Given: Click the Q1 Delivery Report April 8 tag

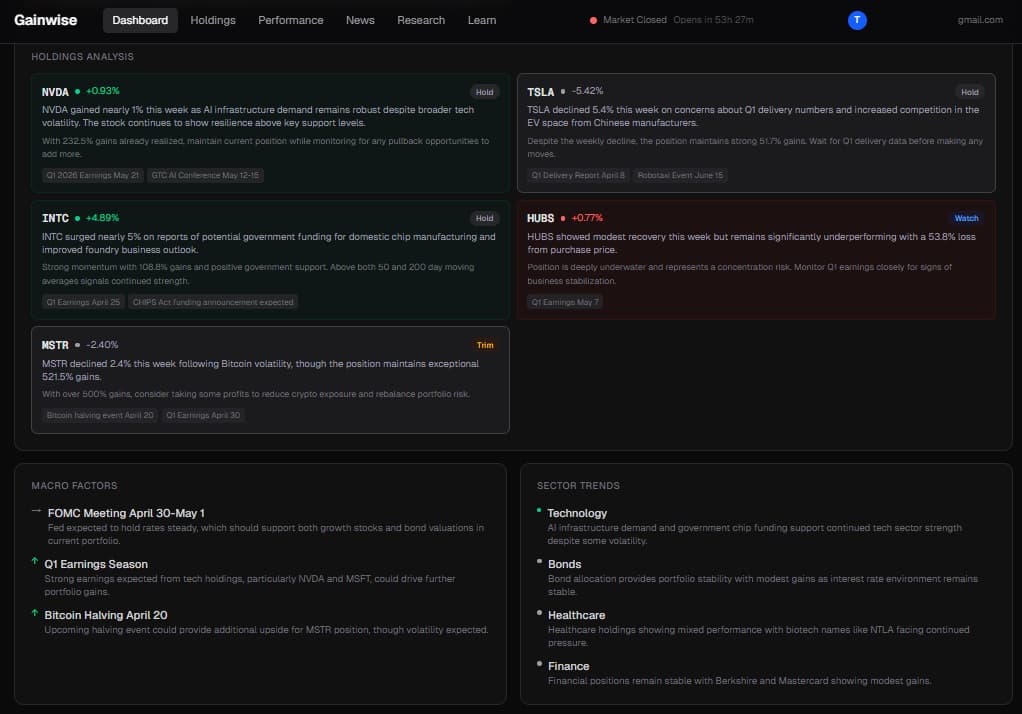Looking at the screenshot, I should pos(578,175).
